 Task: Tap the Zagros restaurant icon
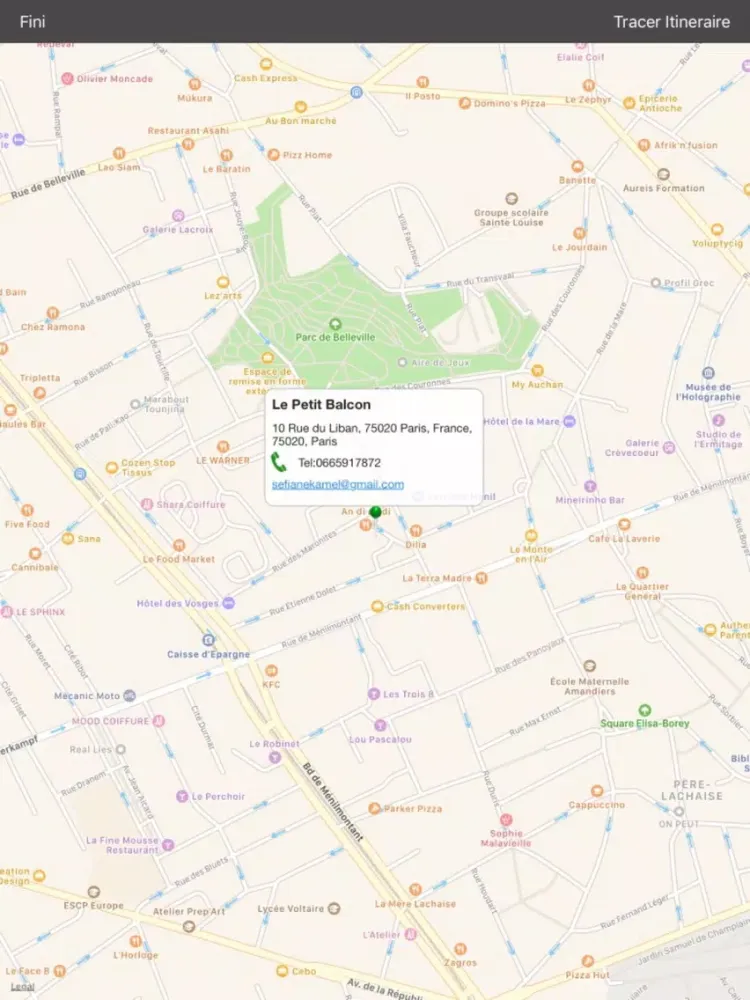pyautogui.click(x=460, y=949)
